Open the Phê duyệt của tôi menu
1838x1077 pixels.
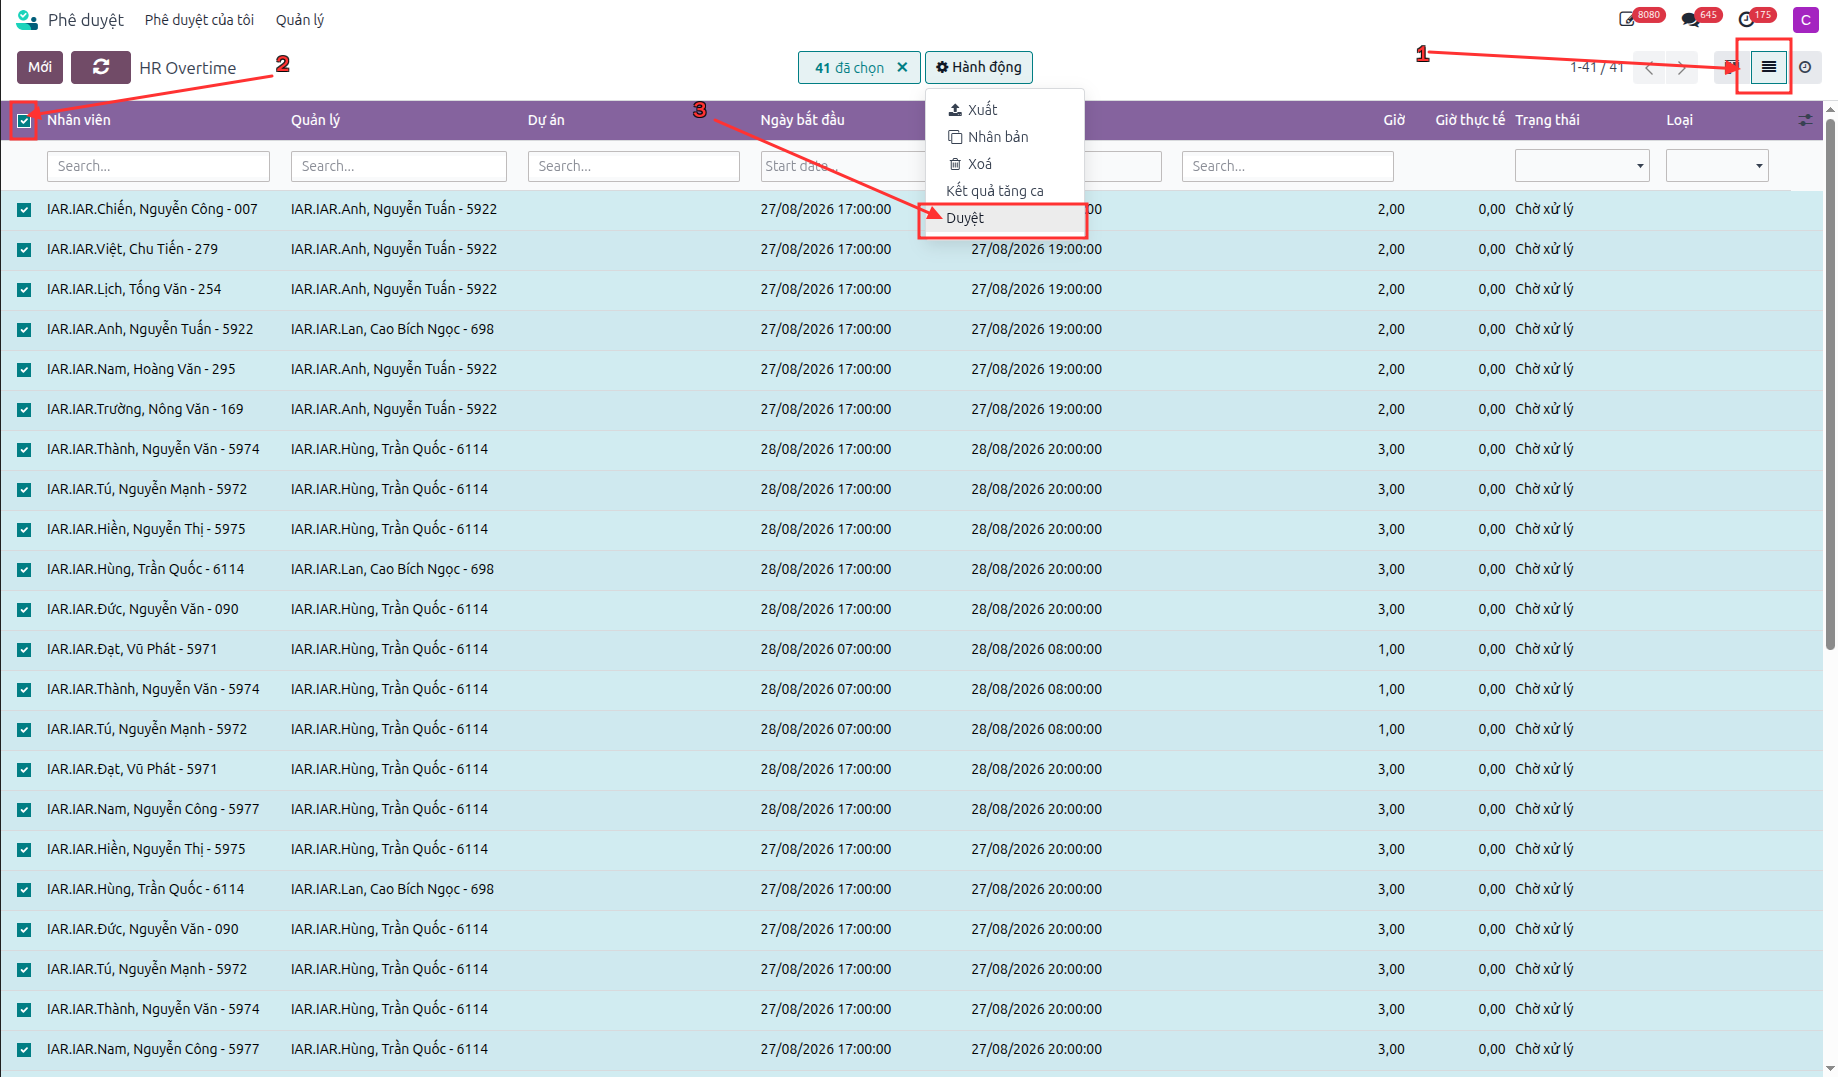coord(199,19)
